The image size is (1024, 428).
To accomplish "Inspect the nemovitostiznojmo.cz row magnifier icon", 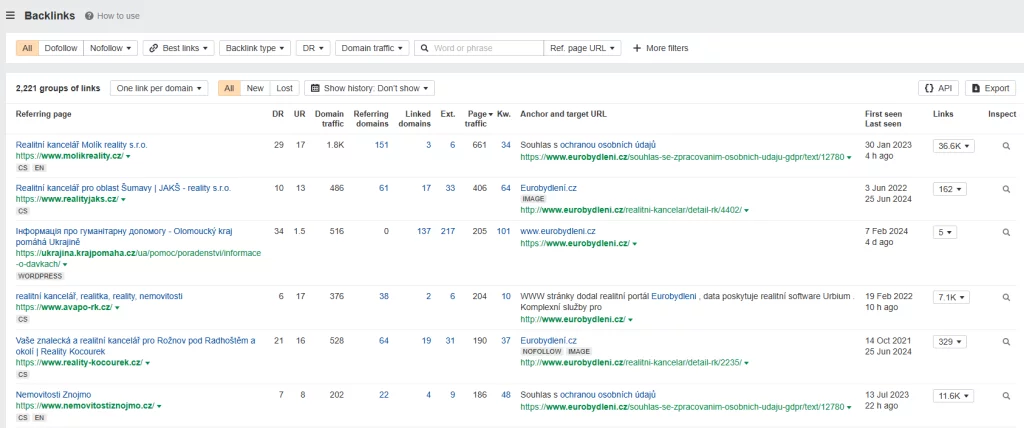I will [1006, 397].
